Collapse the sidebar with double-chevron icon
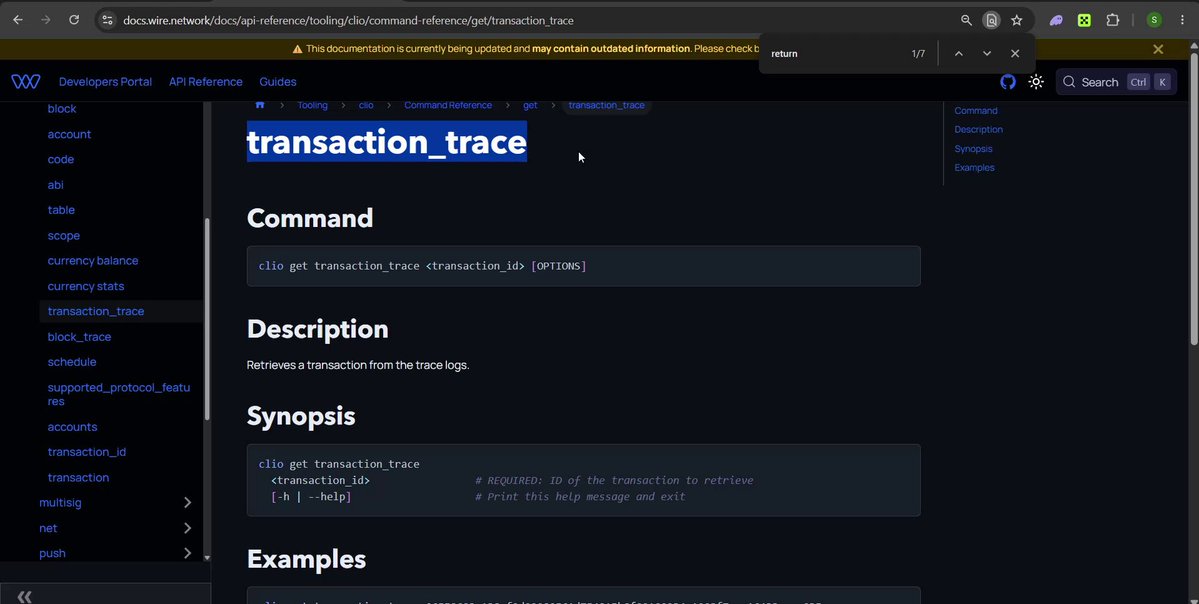This screenshot has width=1199, height=604. (x=24, y=596)
